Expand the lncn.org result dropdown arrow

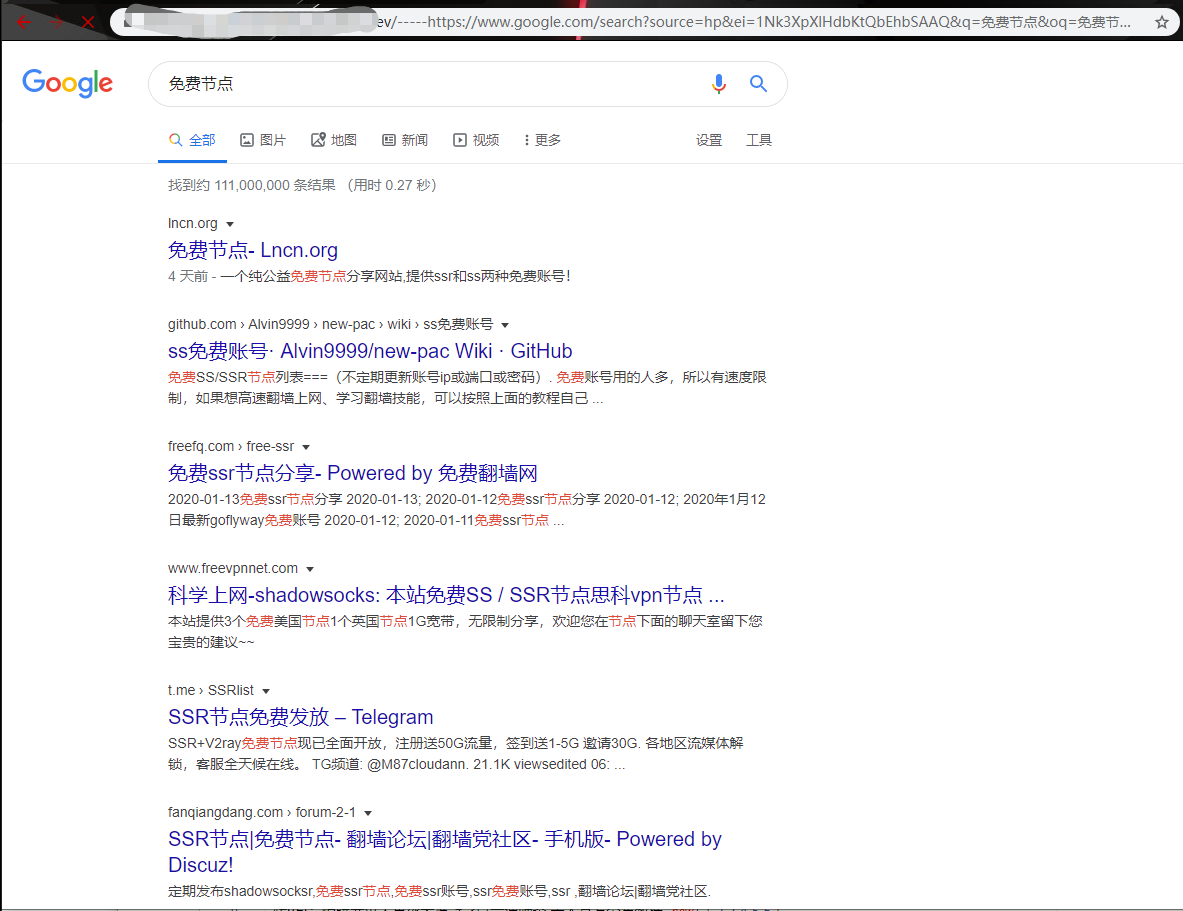pyautogui.click(x=230, y=224)
